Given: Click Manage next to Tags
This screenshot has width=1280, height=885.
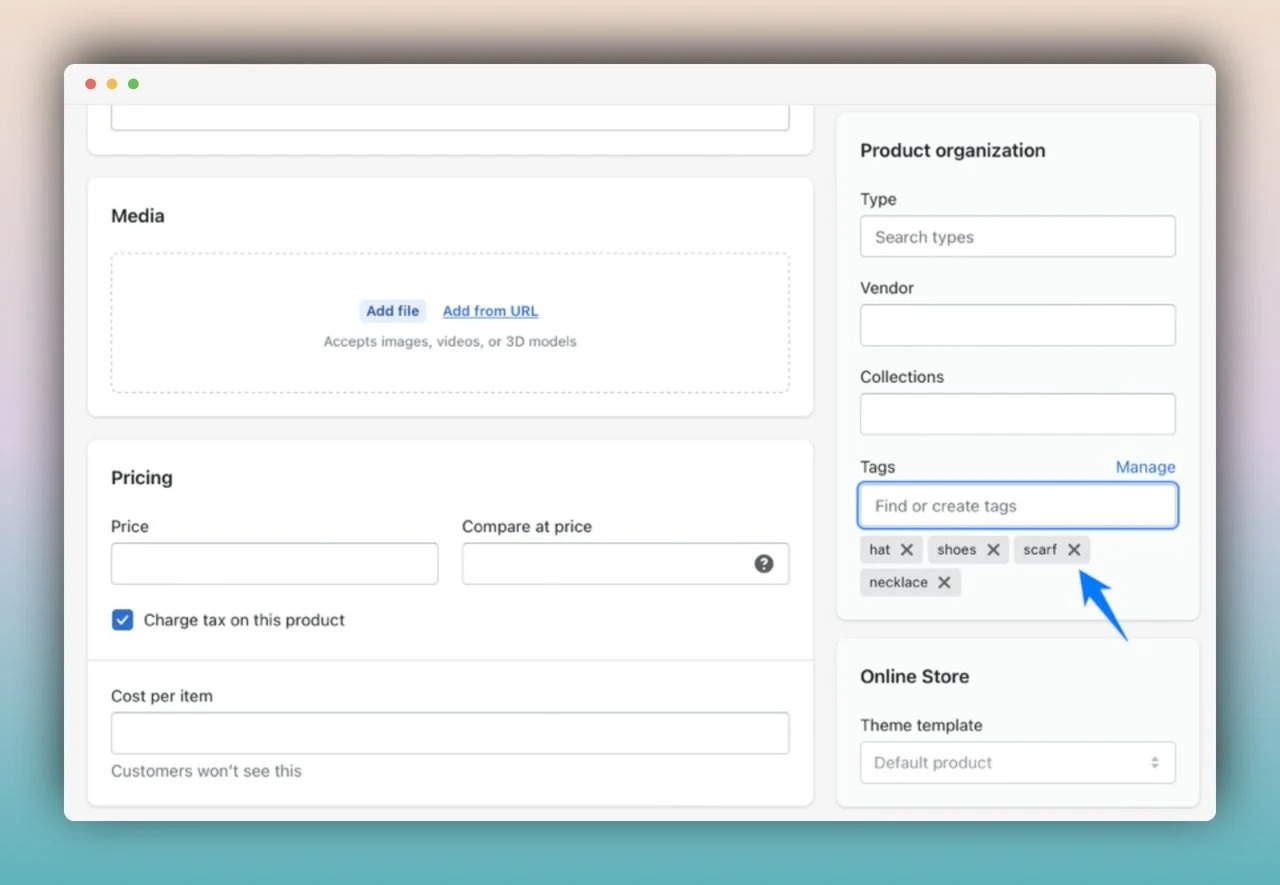Looking at the screenshot, I should [x=1145, y=467].
